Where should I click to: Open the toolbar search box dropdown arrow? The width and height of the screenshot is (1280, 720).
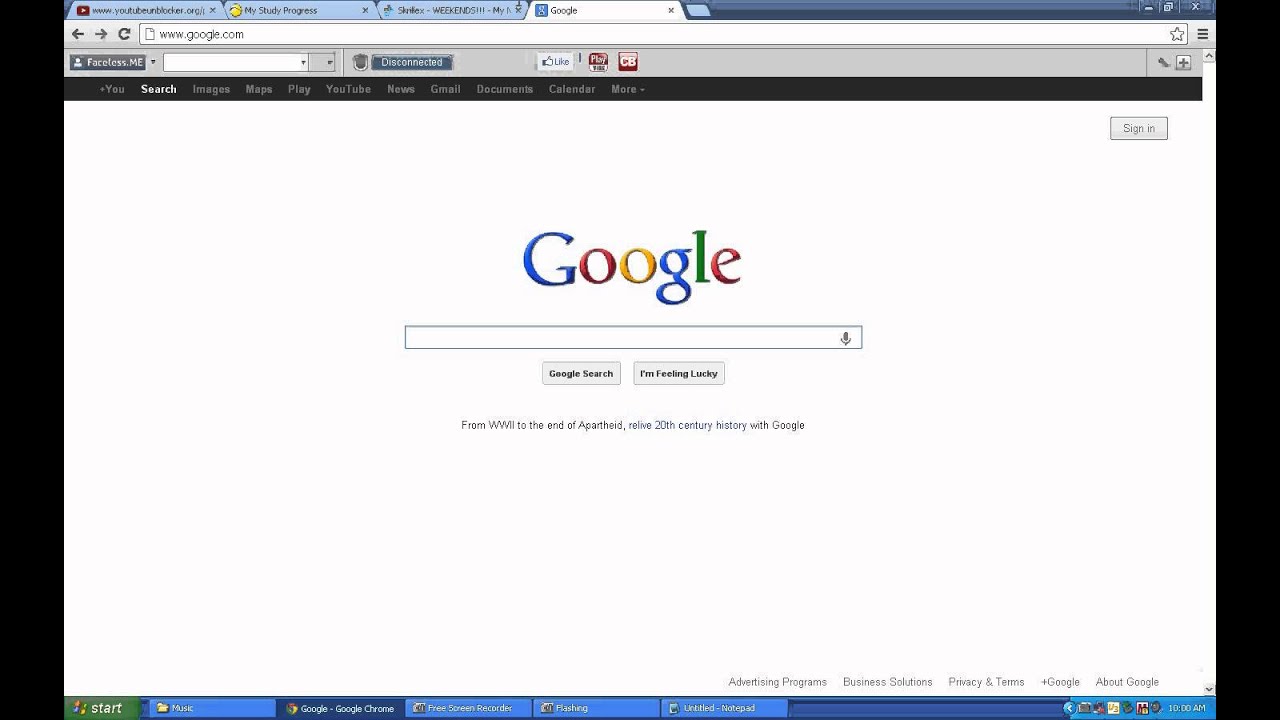303,62
